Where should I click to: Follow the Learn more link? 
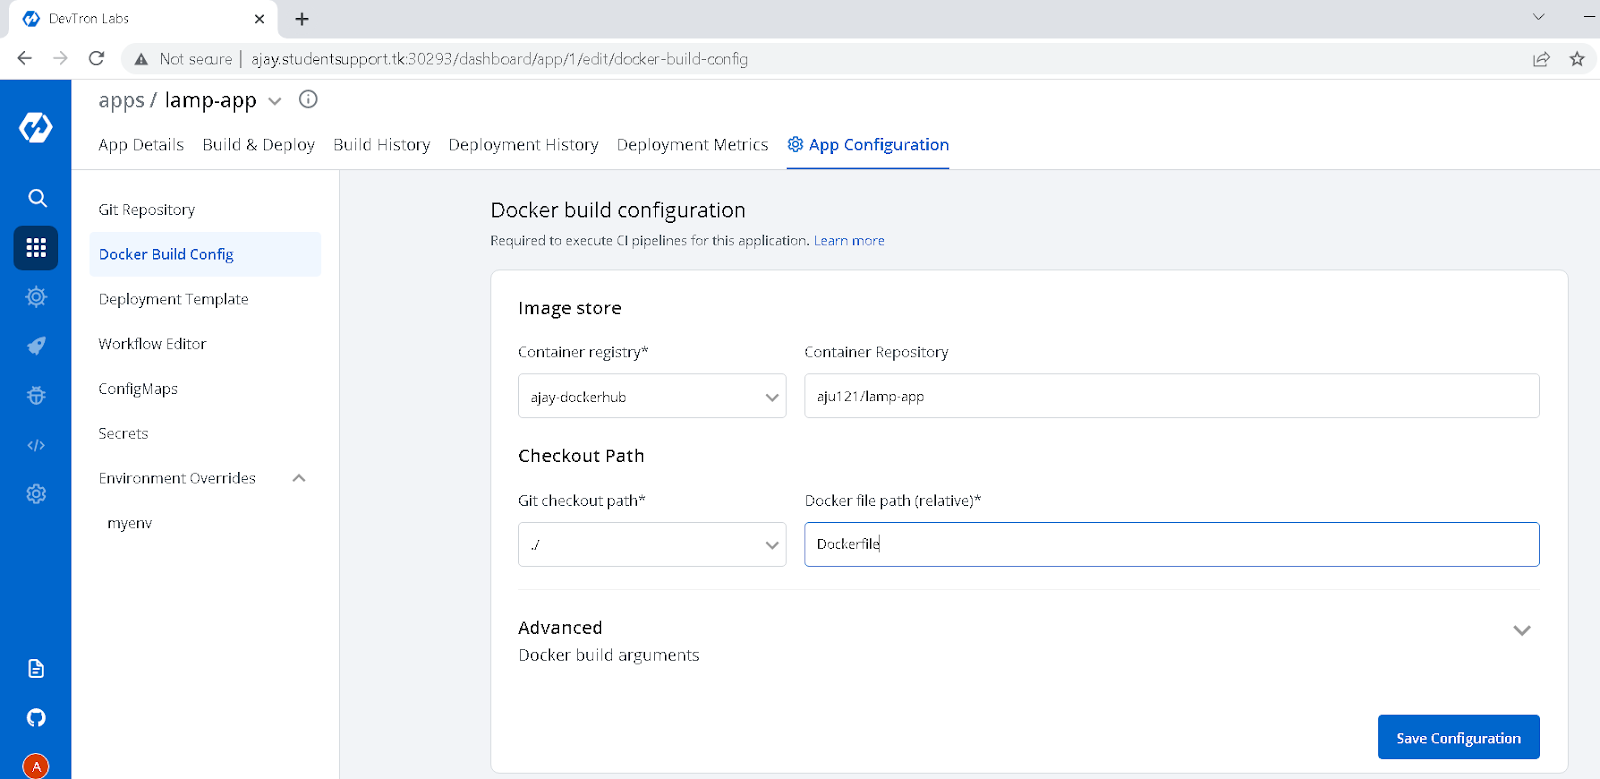coord(849,241)
